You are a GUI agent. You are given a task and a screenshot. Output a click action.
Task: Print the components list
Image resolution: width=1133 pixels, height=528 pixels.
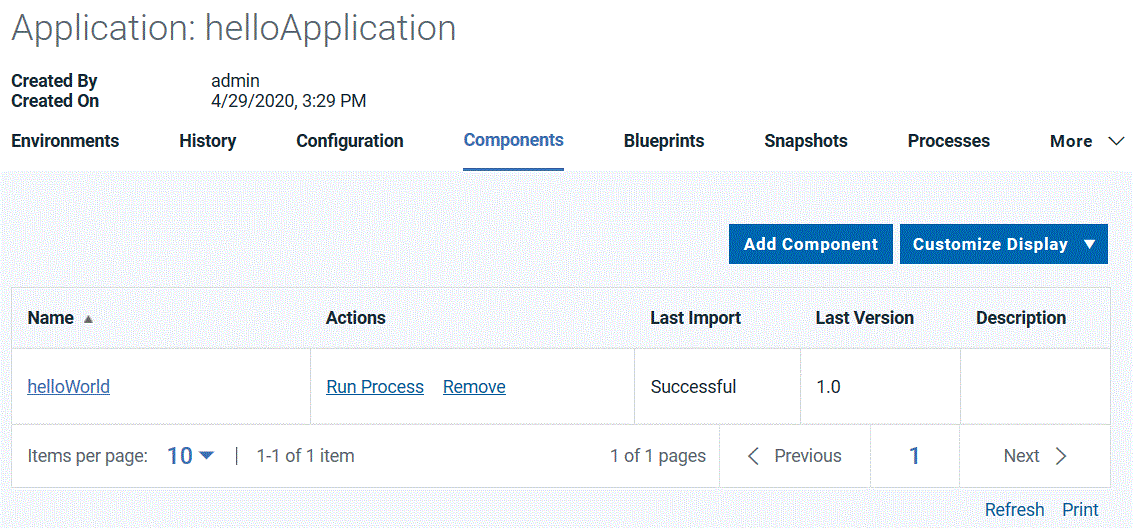1080,510
